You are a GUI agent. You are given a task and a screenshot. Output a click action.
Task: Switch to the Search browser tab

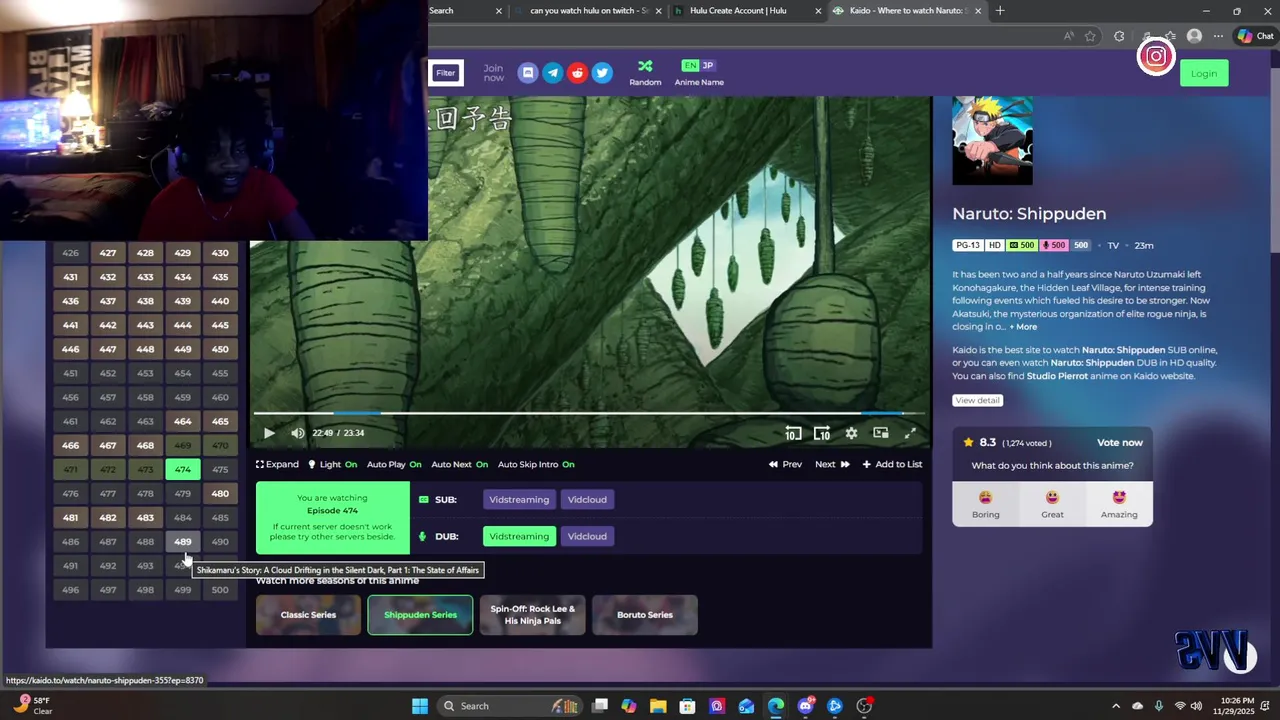pos(465,11)
